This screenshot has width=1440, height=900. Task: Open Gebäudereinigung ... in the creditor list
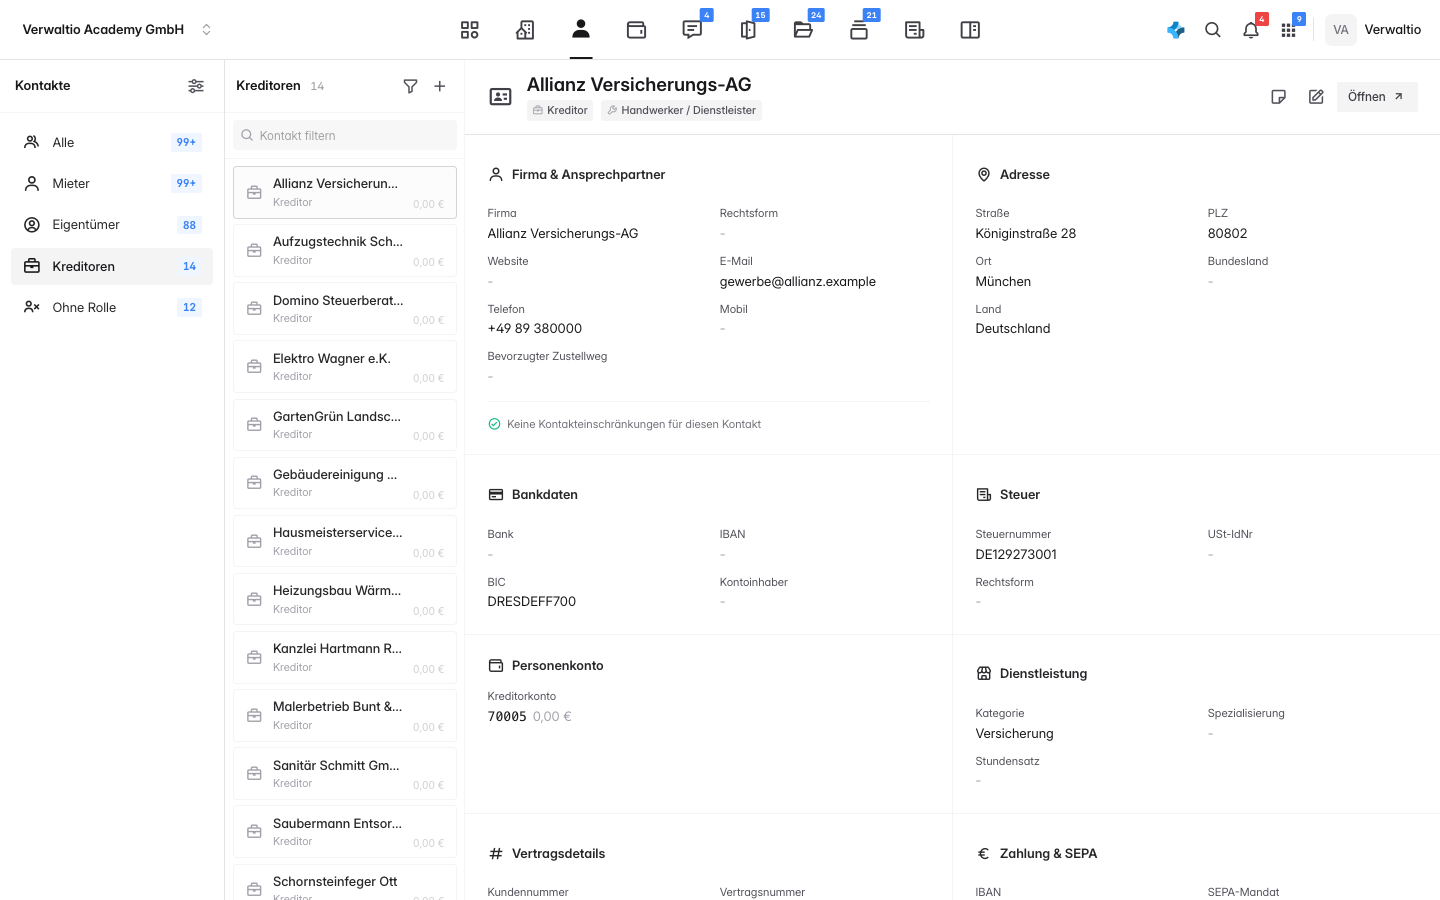coord(345,483)
